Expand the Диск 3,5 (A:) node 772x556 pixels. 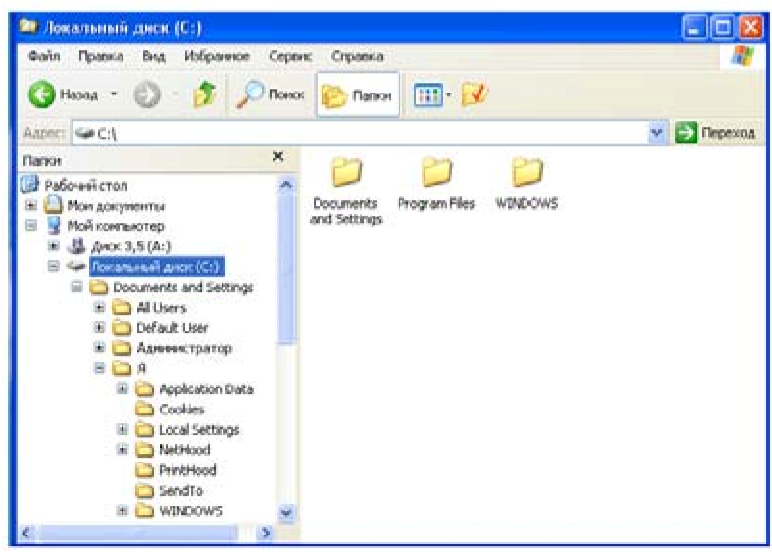point(54,246)
